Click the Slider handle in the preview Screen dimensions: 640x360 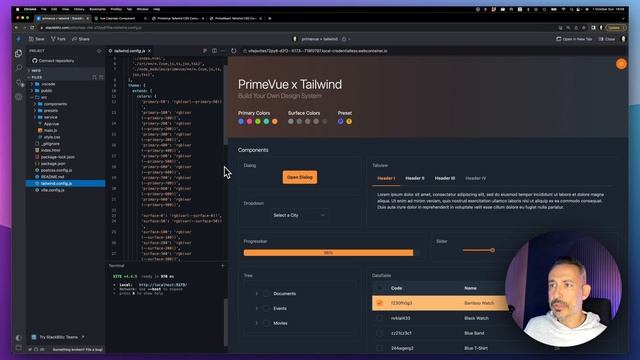click(x=493, y=250)
